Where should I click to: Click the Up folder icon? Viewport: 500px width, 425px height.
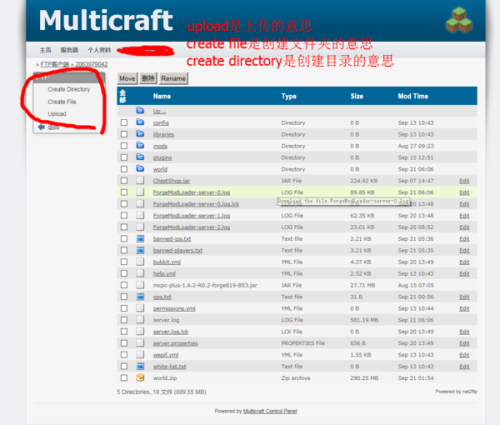coord(140,110)
